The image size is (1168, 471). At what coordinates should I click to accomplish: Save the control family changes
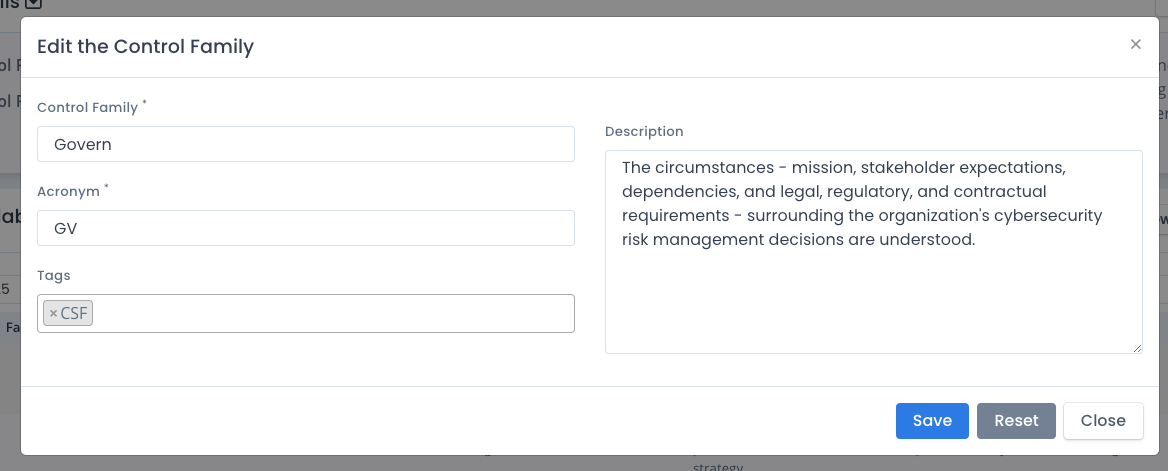pos(932,420)
